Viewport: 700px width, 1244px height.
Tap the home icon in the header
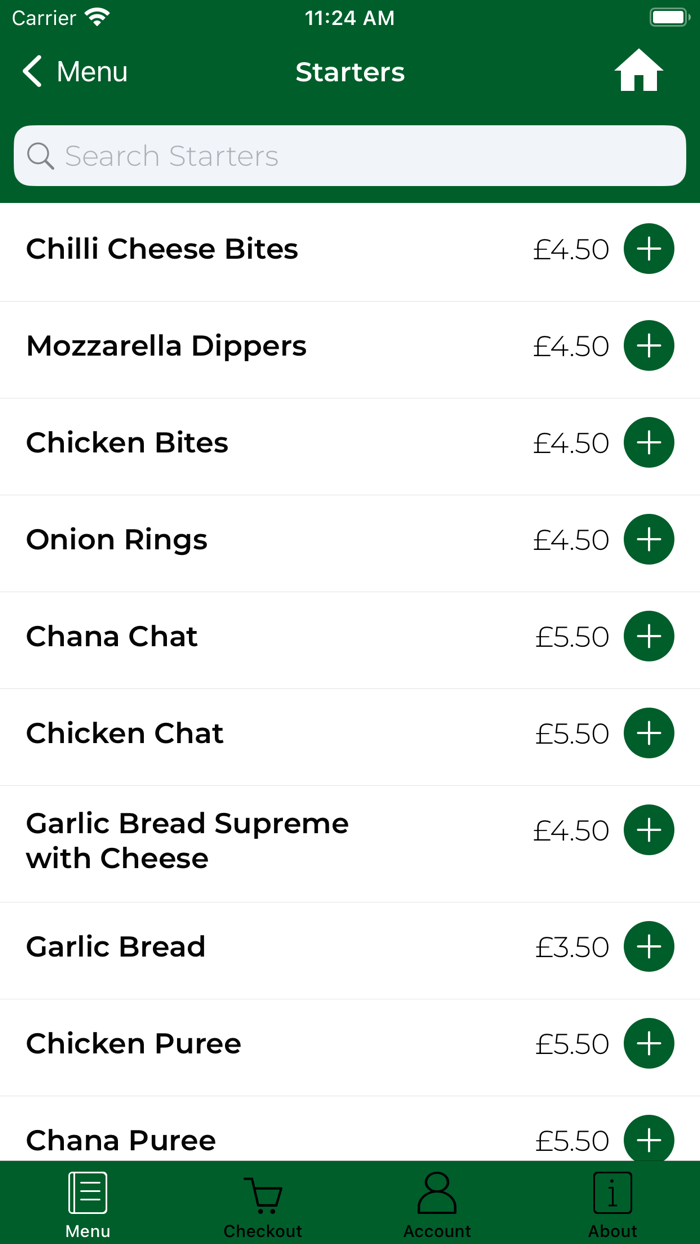click(638, 71)
